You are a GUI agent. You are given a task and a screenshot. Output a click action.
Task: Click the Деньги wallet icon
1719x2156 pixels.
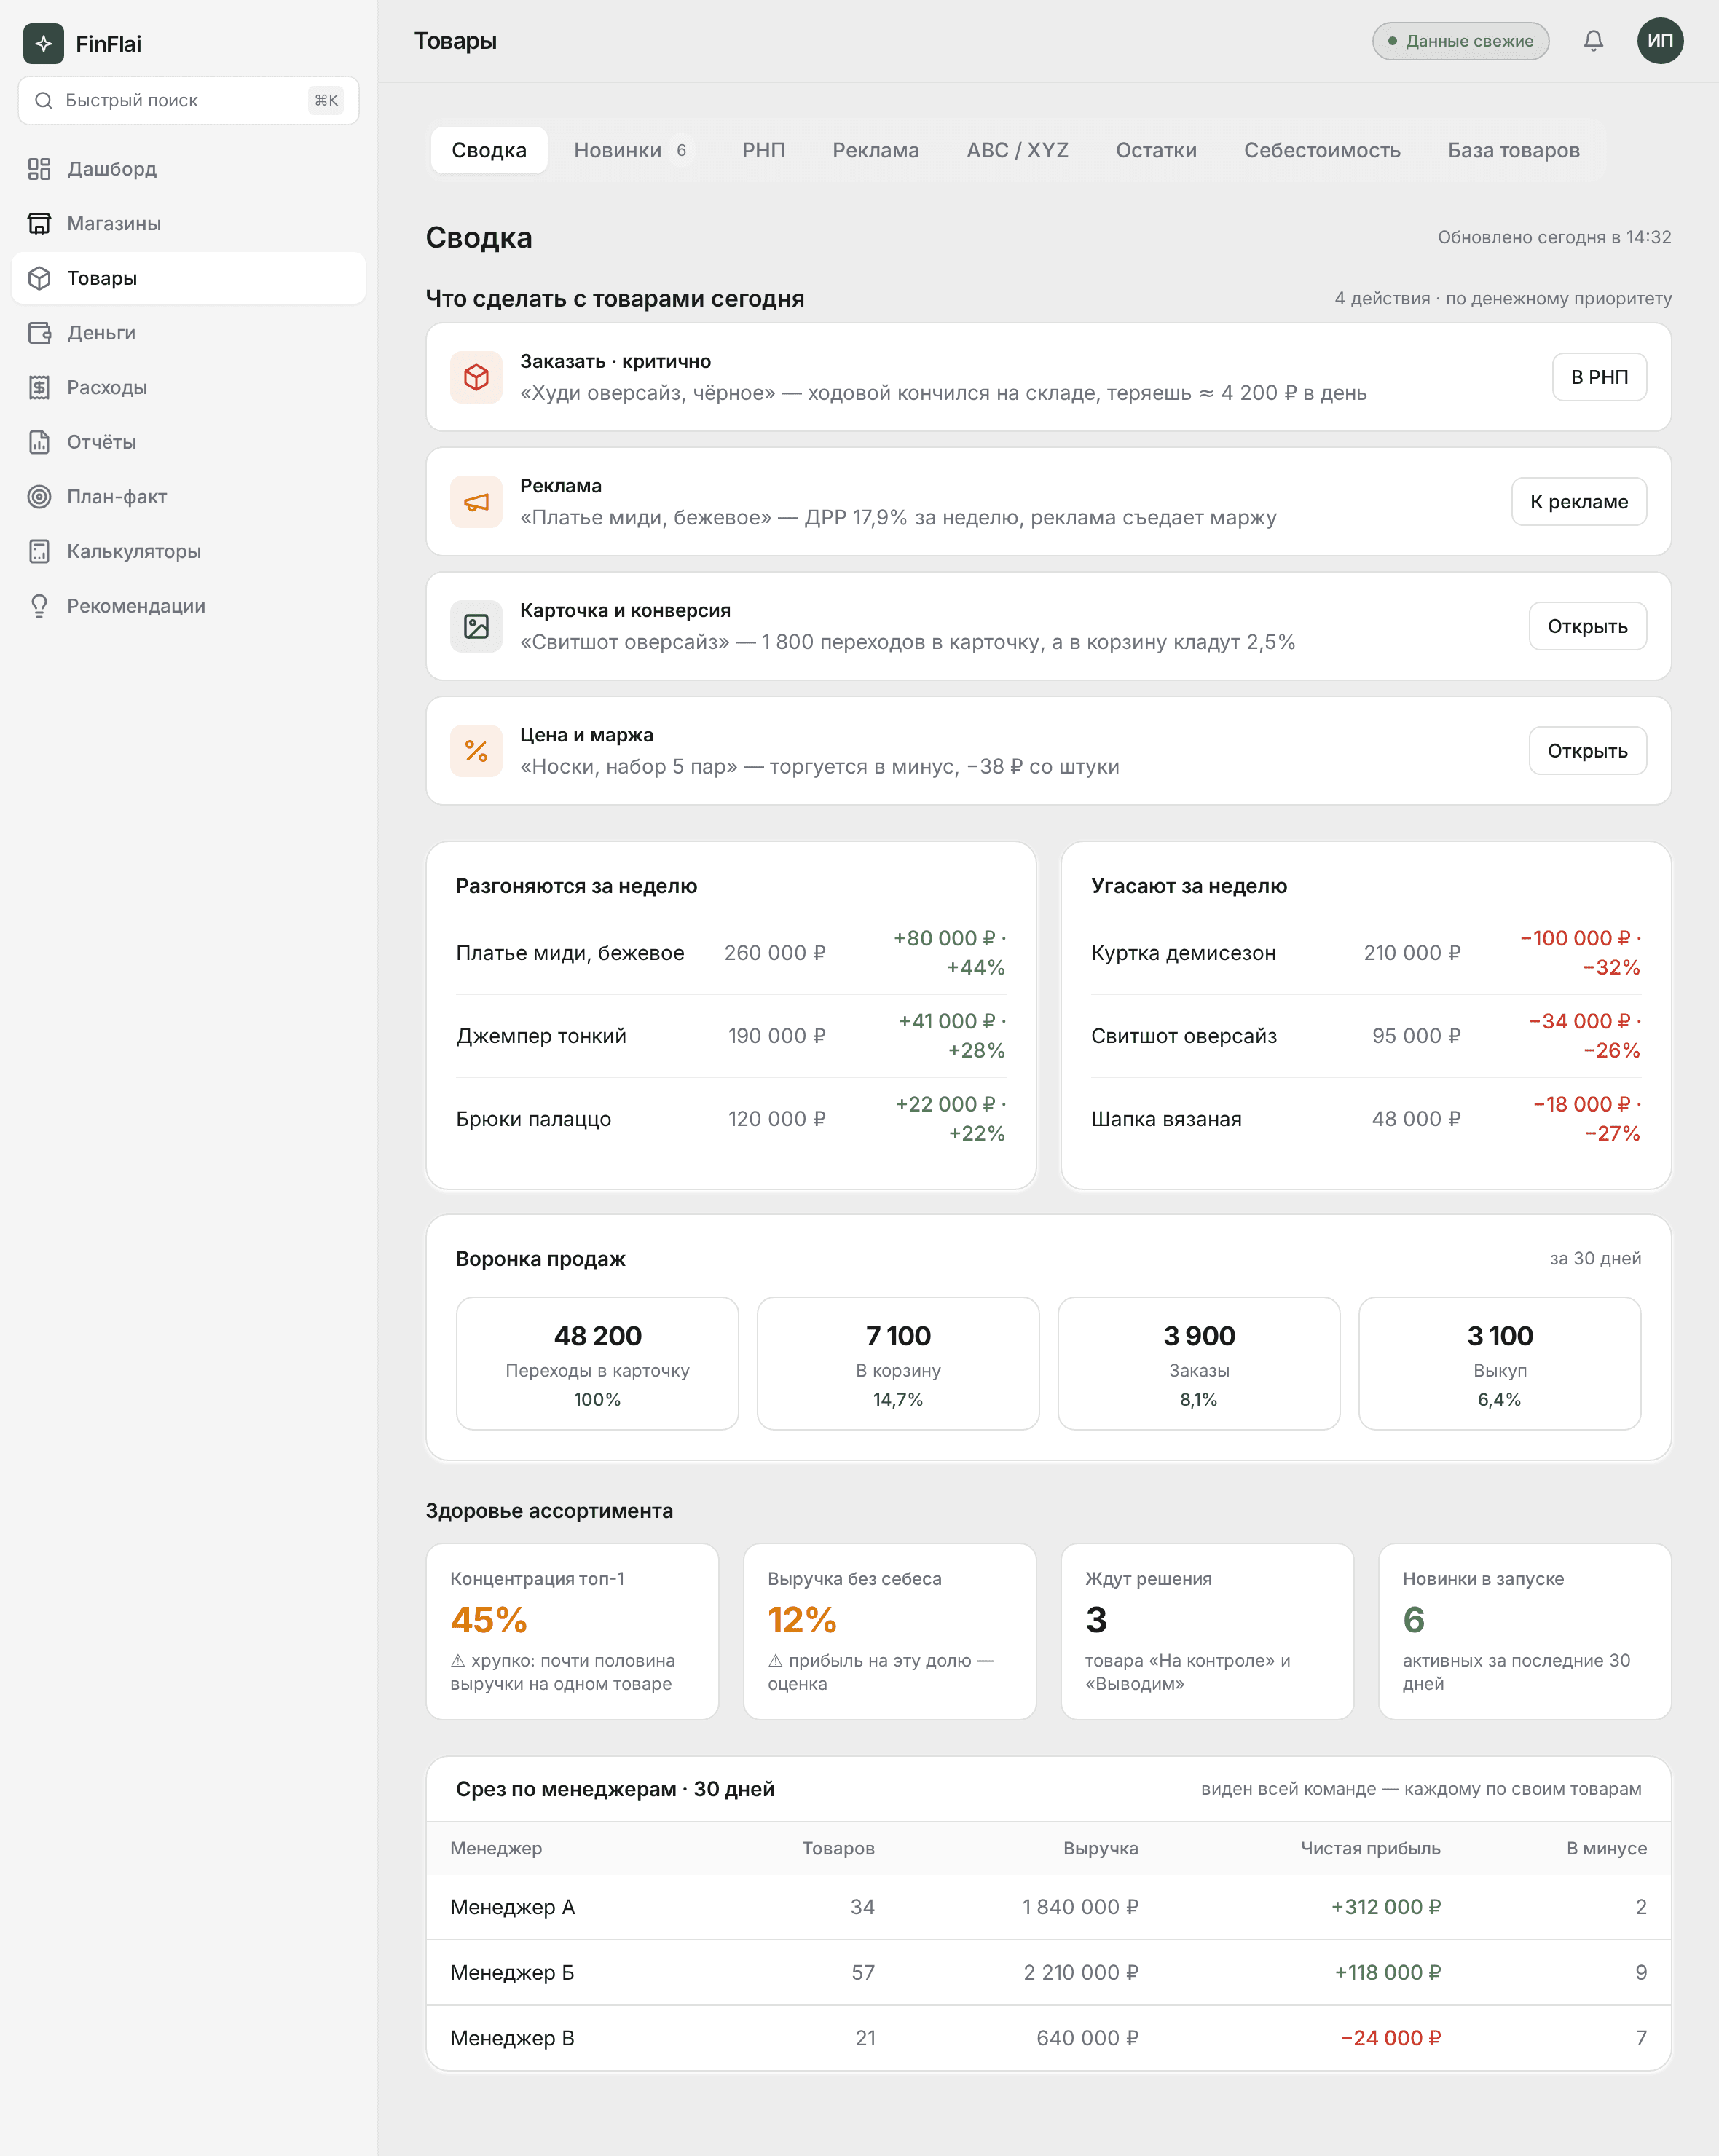point(39,333)
